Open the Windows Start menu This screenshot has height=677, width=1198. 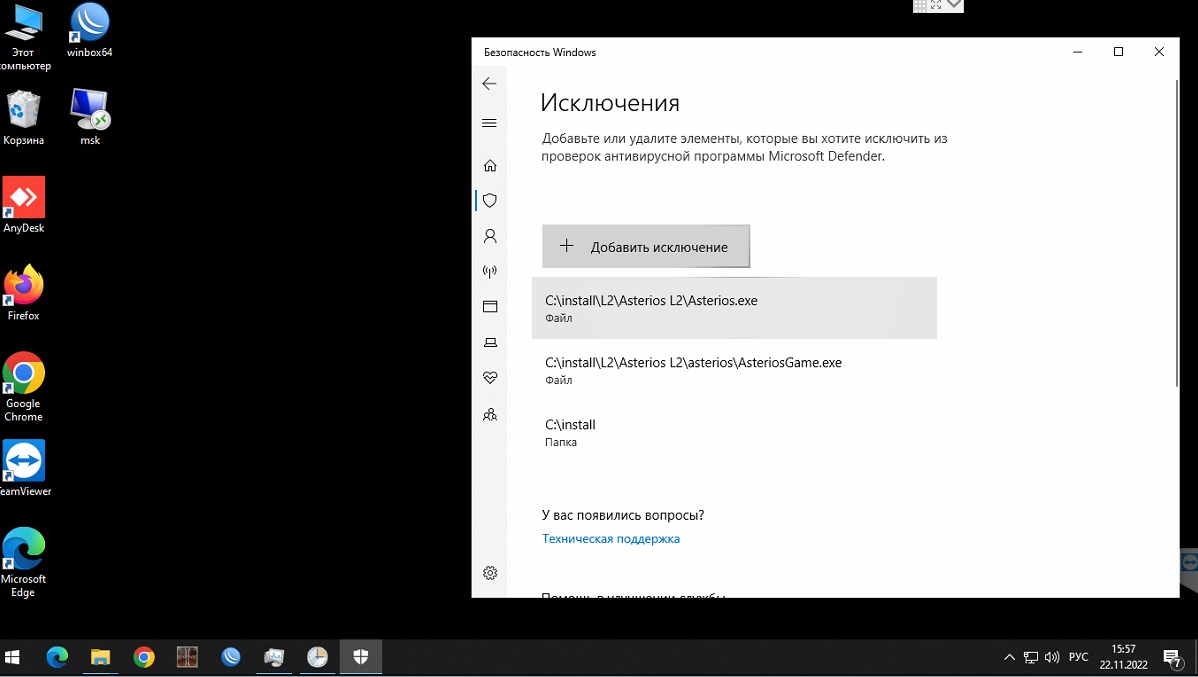tap(13, 657)
